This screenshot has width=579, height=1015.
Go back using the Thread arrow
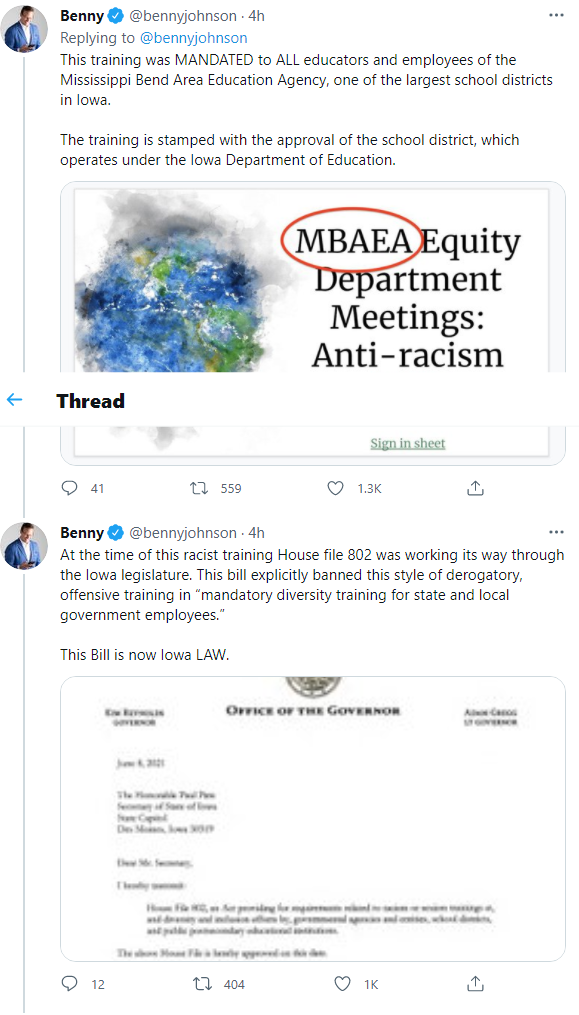14,400
